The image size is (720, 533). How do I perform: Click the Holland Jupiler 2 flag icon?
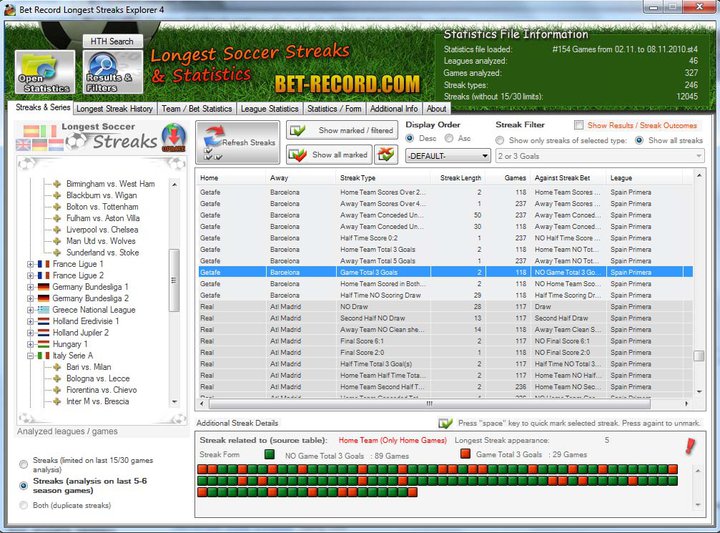pyautogui.click(x=44, y=333)
